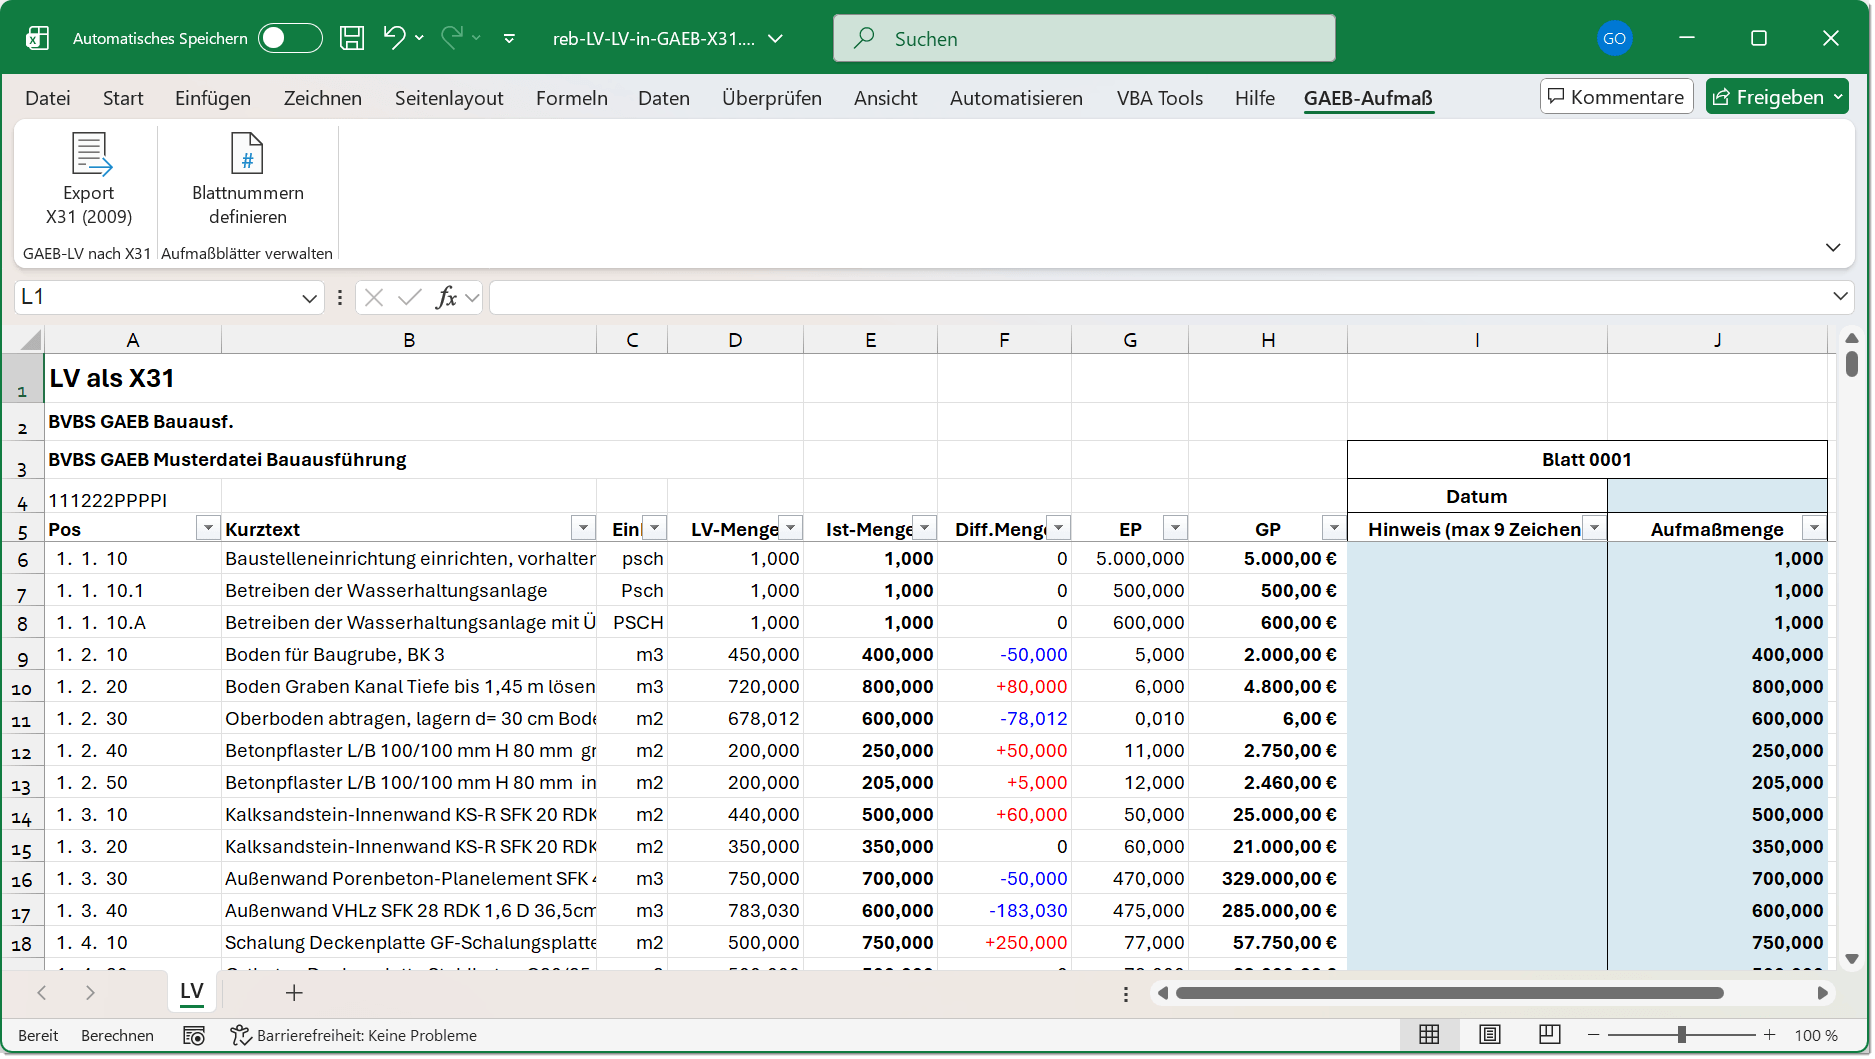Collapse the ribbon with chevron
The image size is (1875, 1059).
(x=1832, y=248)
